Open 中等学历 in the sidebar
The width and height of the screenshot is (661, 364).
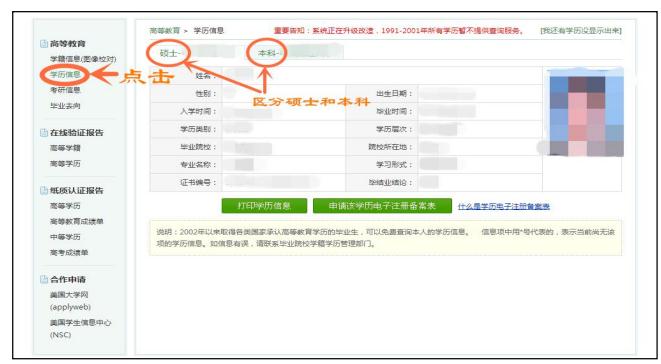click(65, 237)
